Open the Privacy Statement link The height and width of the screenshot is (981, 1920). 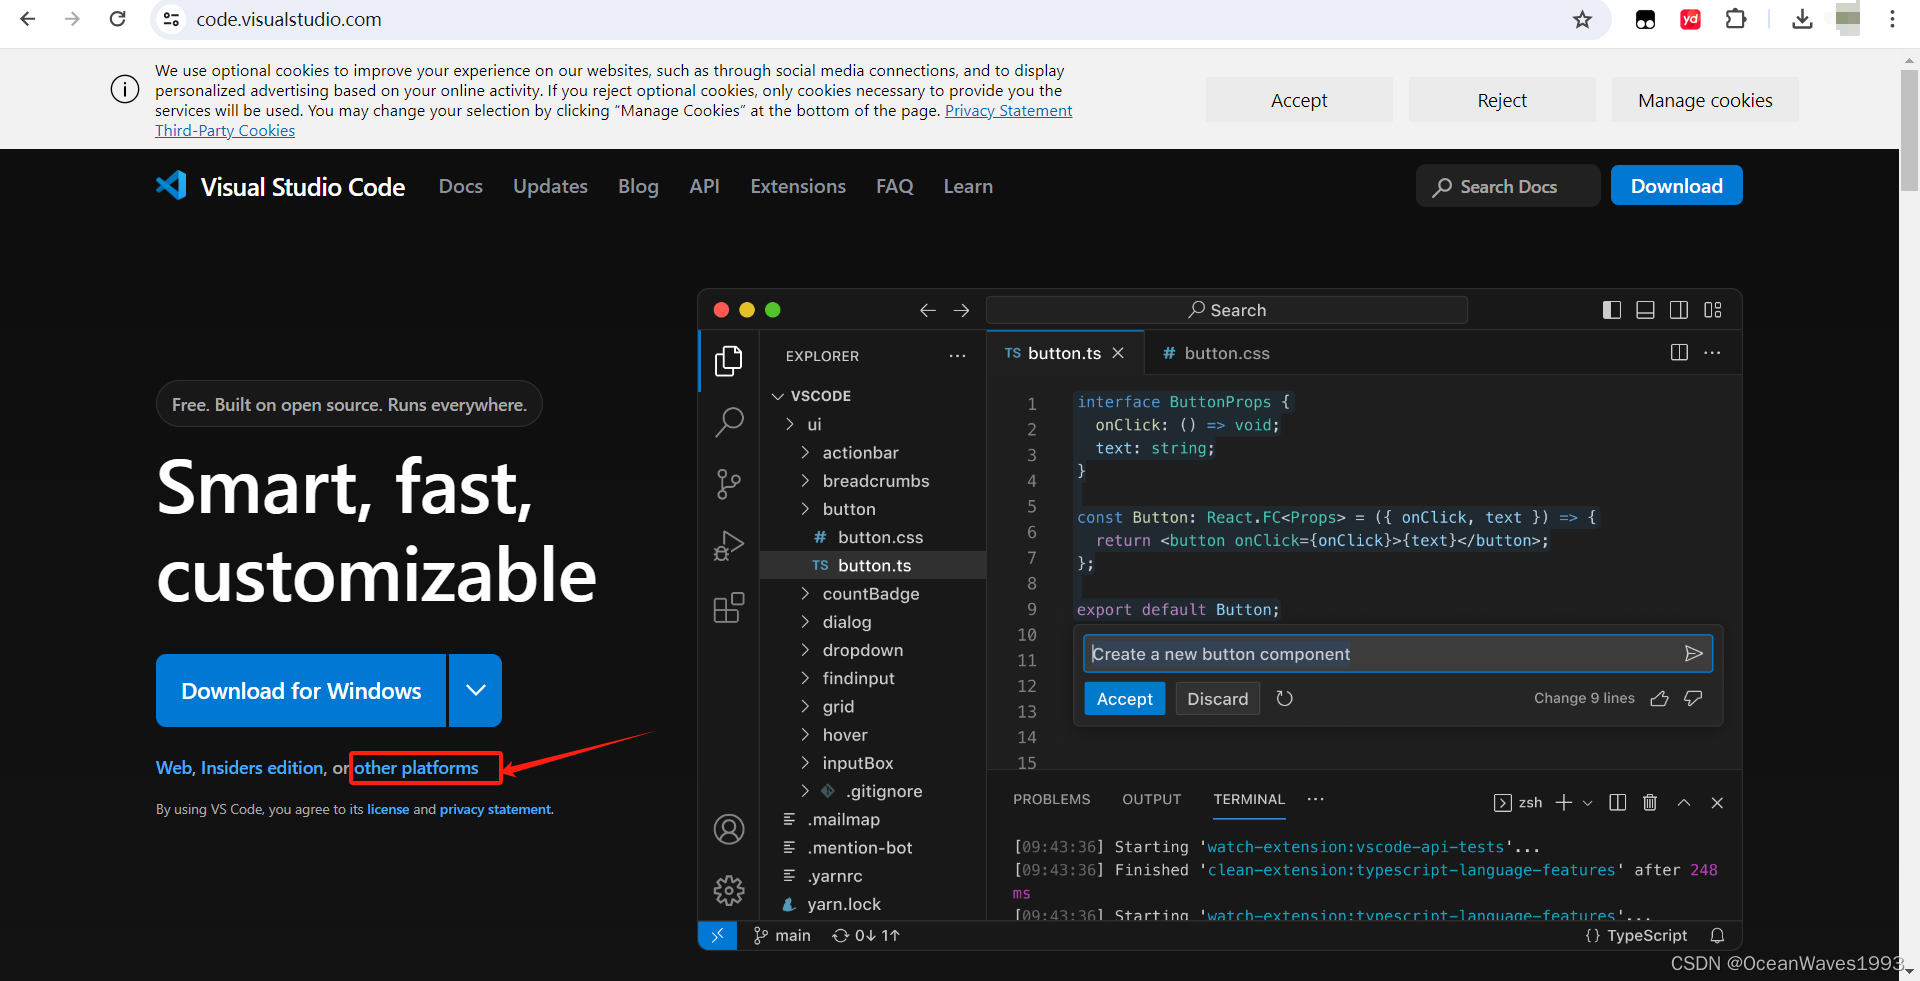point(1008,110)
